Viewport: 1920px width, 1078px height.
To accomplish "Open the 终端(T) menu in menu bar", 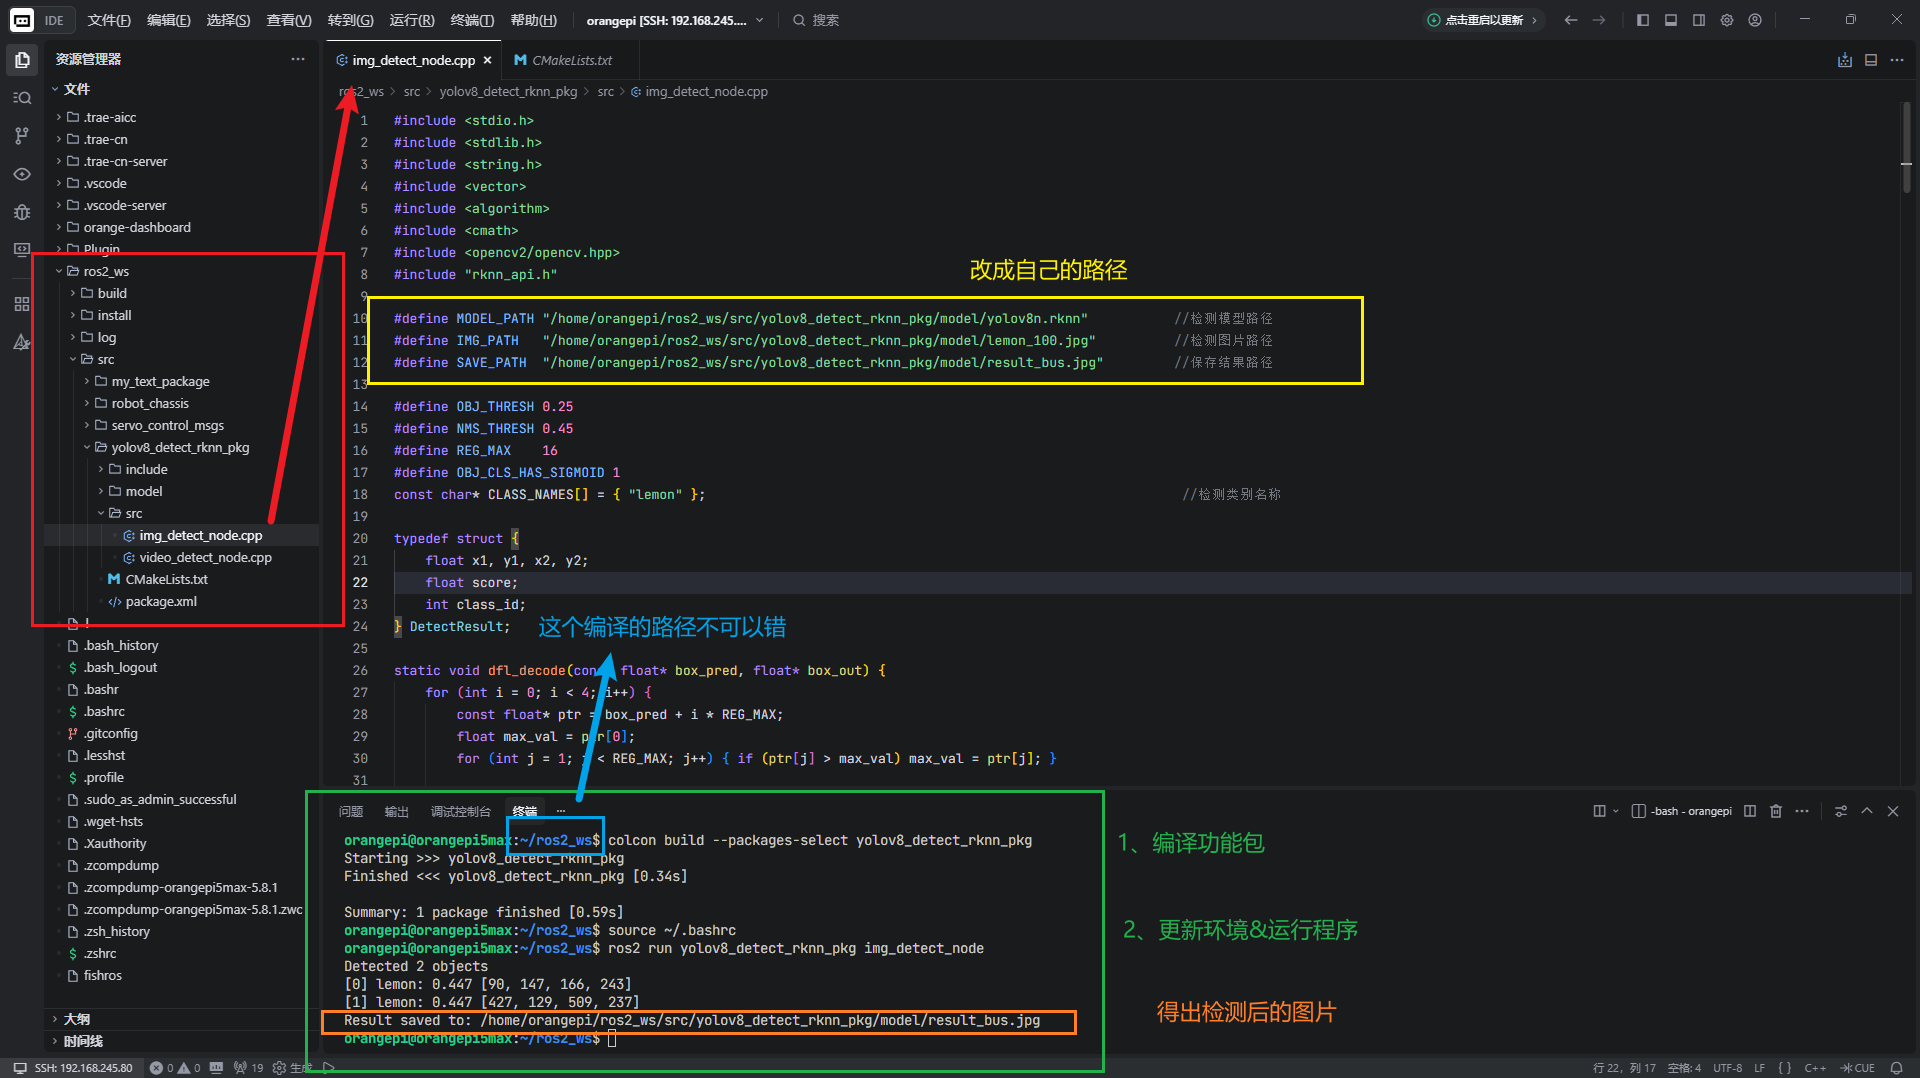I will (472, 20).
